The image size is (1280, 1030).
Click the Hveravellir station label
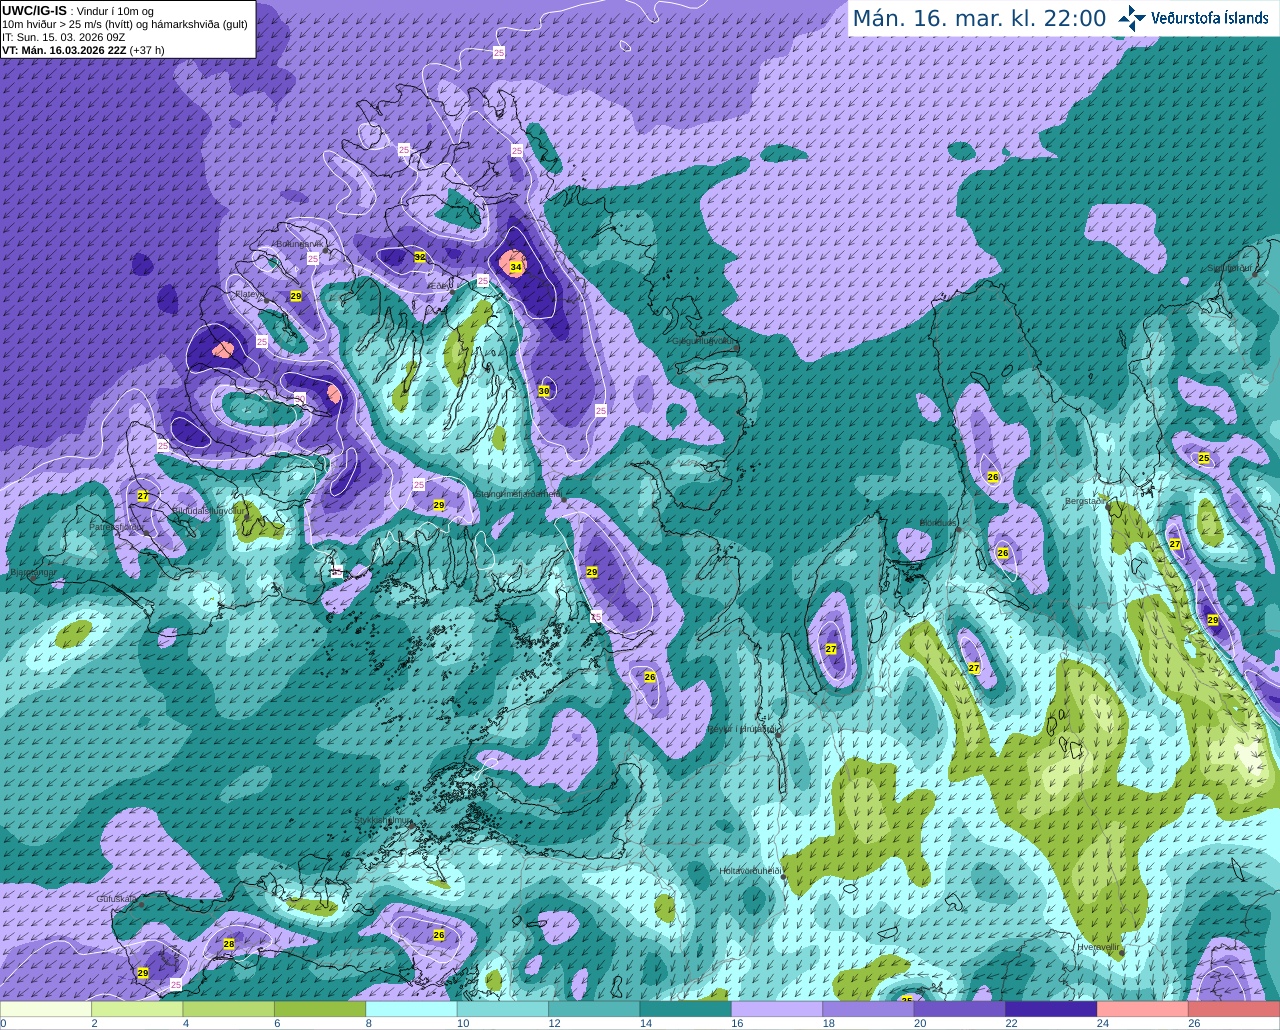coord(1097,946)
